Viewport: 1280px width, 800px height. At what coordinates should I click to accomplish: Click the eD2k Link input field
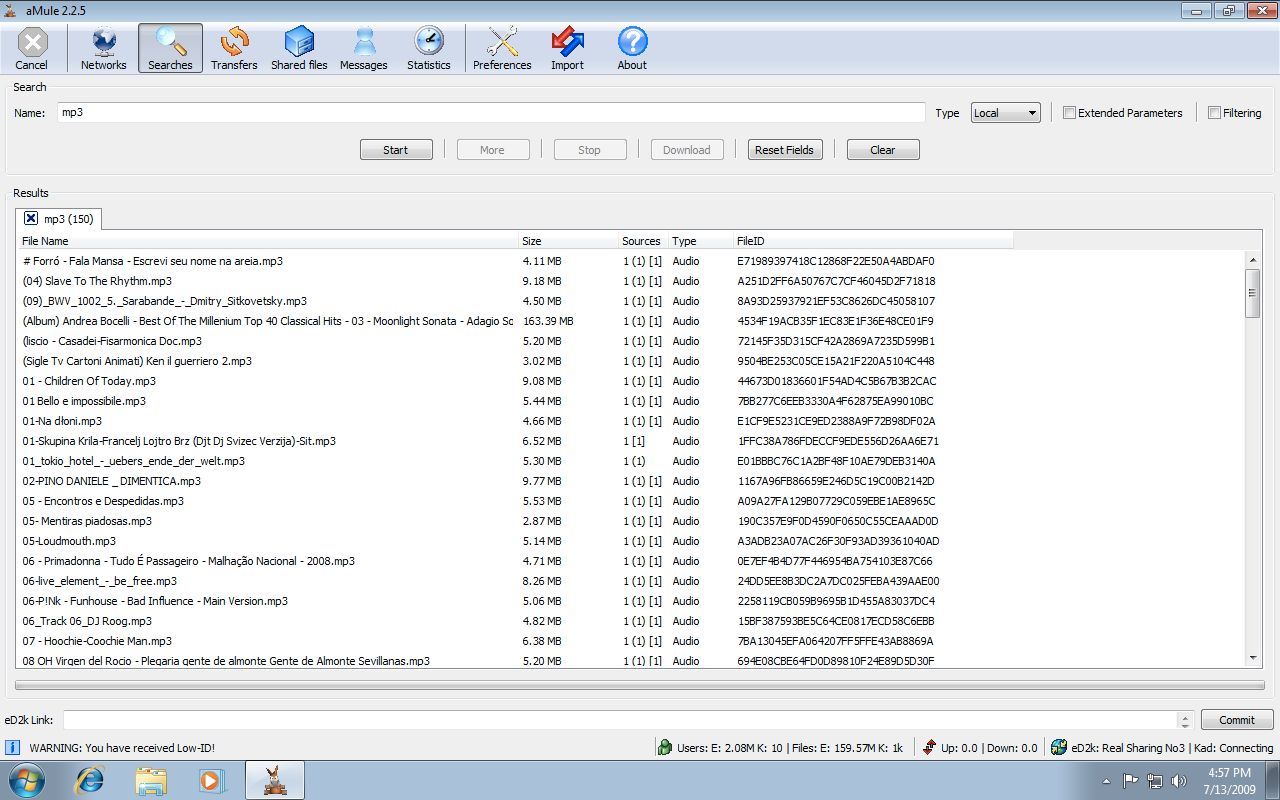pos(620,720)
